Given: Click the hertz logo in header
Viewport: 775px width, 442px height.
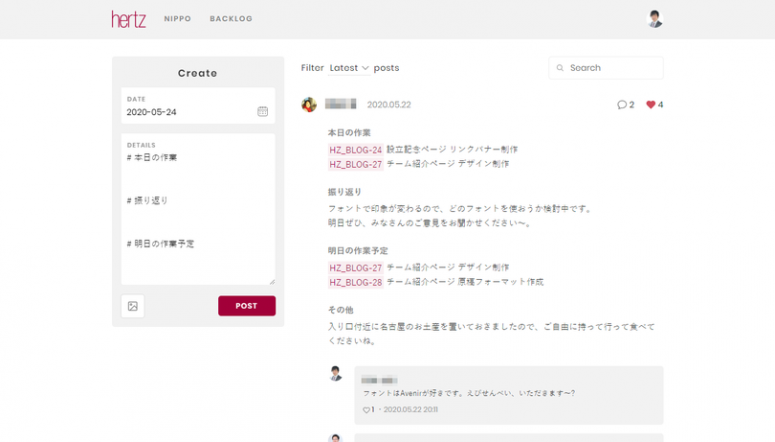Looking at the screenshot, I should [x=129, y=19].
